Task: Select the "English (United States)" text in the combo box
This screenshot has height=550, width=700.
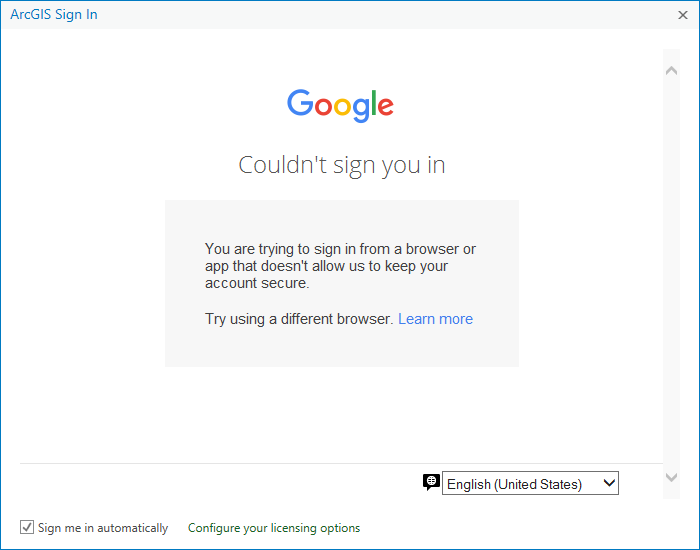Action: (513, 484)
